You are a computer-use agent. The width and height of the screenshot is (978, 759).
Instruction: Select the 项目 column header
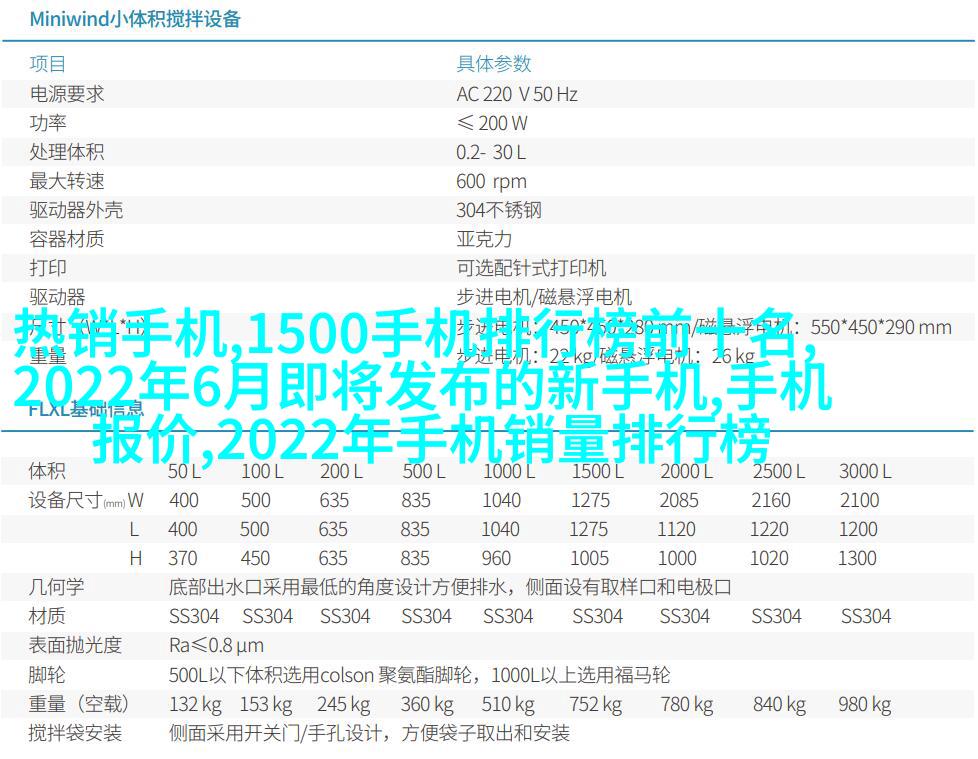click(x=47, y=64)
